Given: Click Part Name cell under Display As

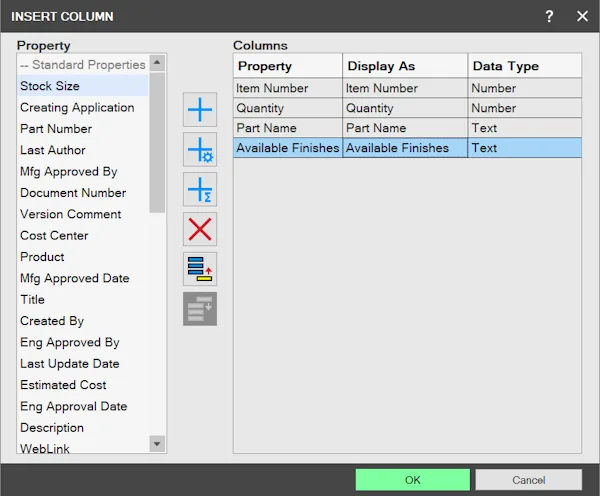Looking at the screenshot, I should [x=405, y=128].
